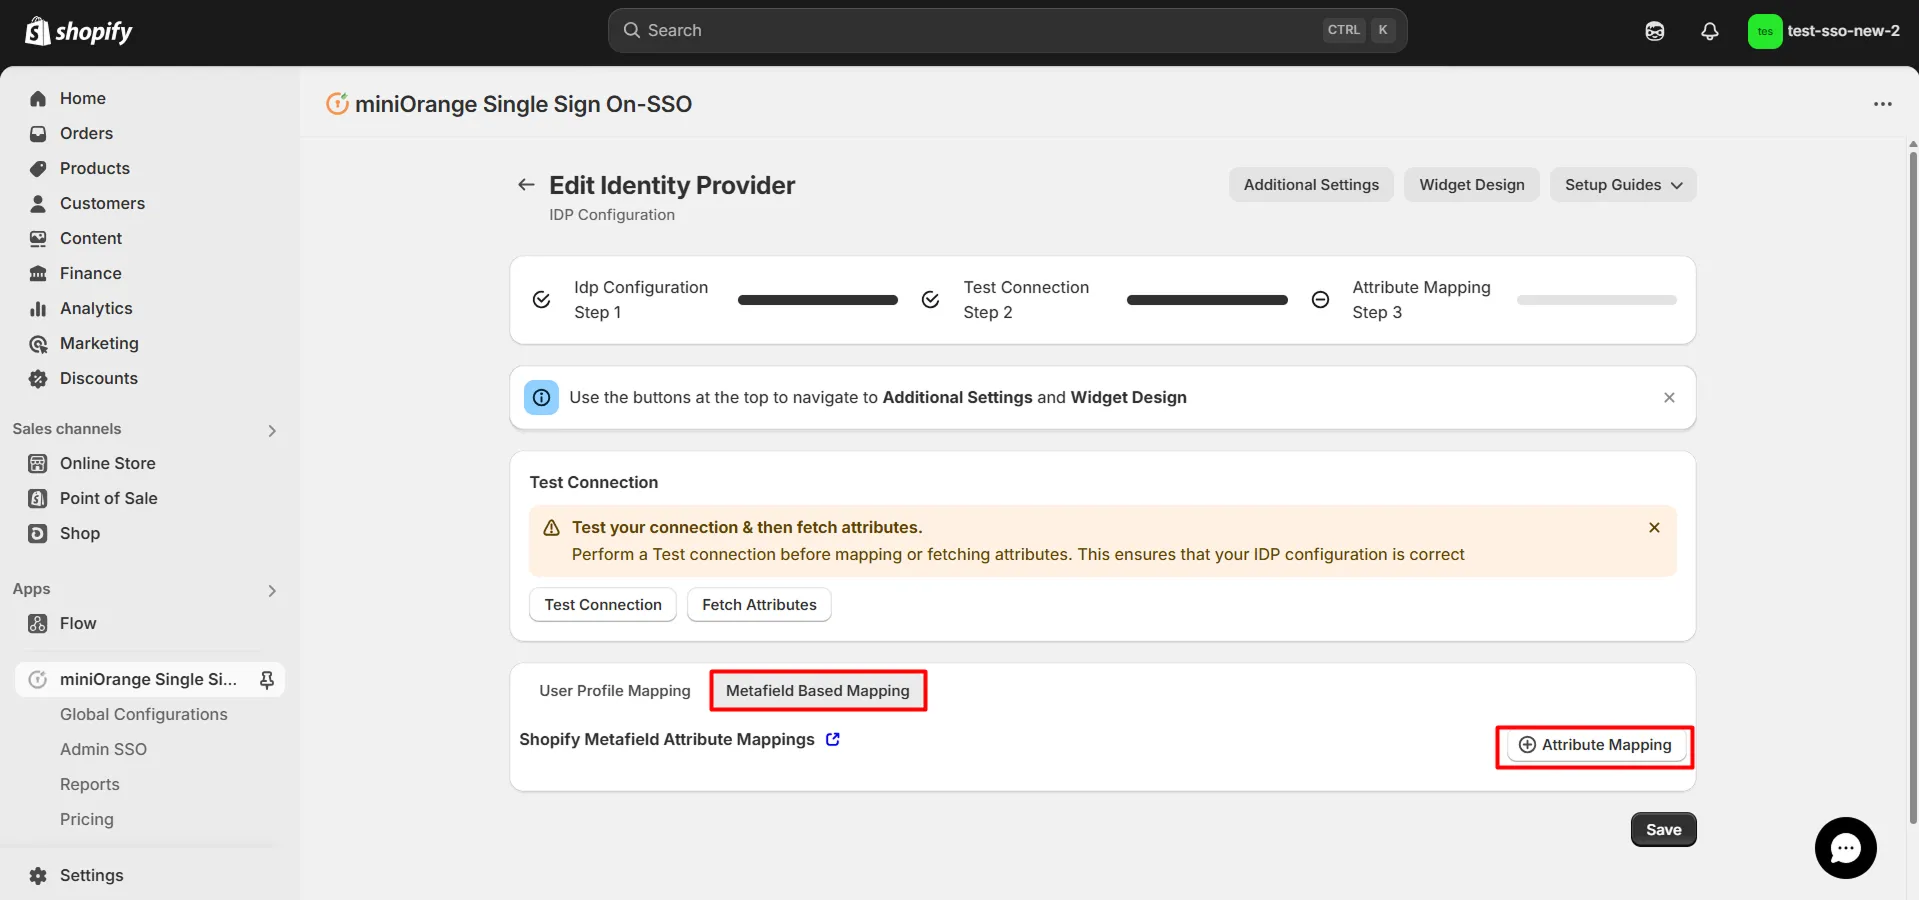Open the test-sso-new-2 store account menu
The height and width of the screenshot is (900, 1919).
pyautogui.click(x=1824, y=31)
